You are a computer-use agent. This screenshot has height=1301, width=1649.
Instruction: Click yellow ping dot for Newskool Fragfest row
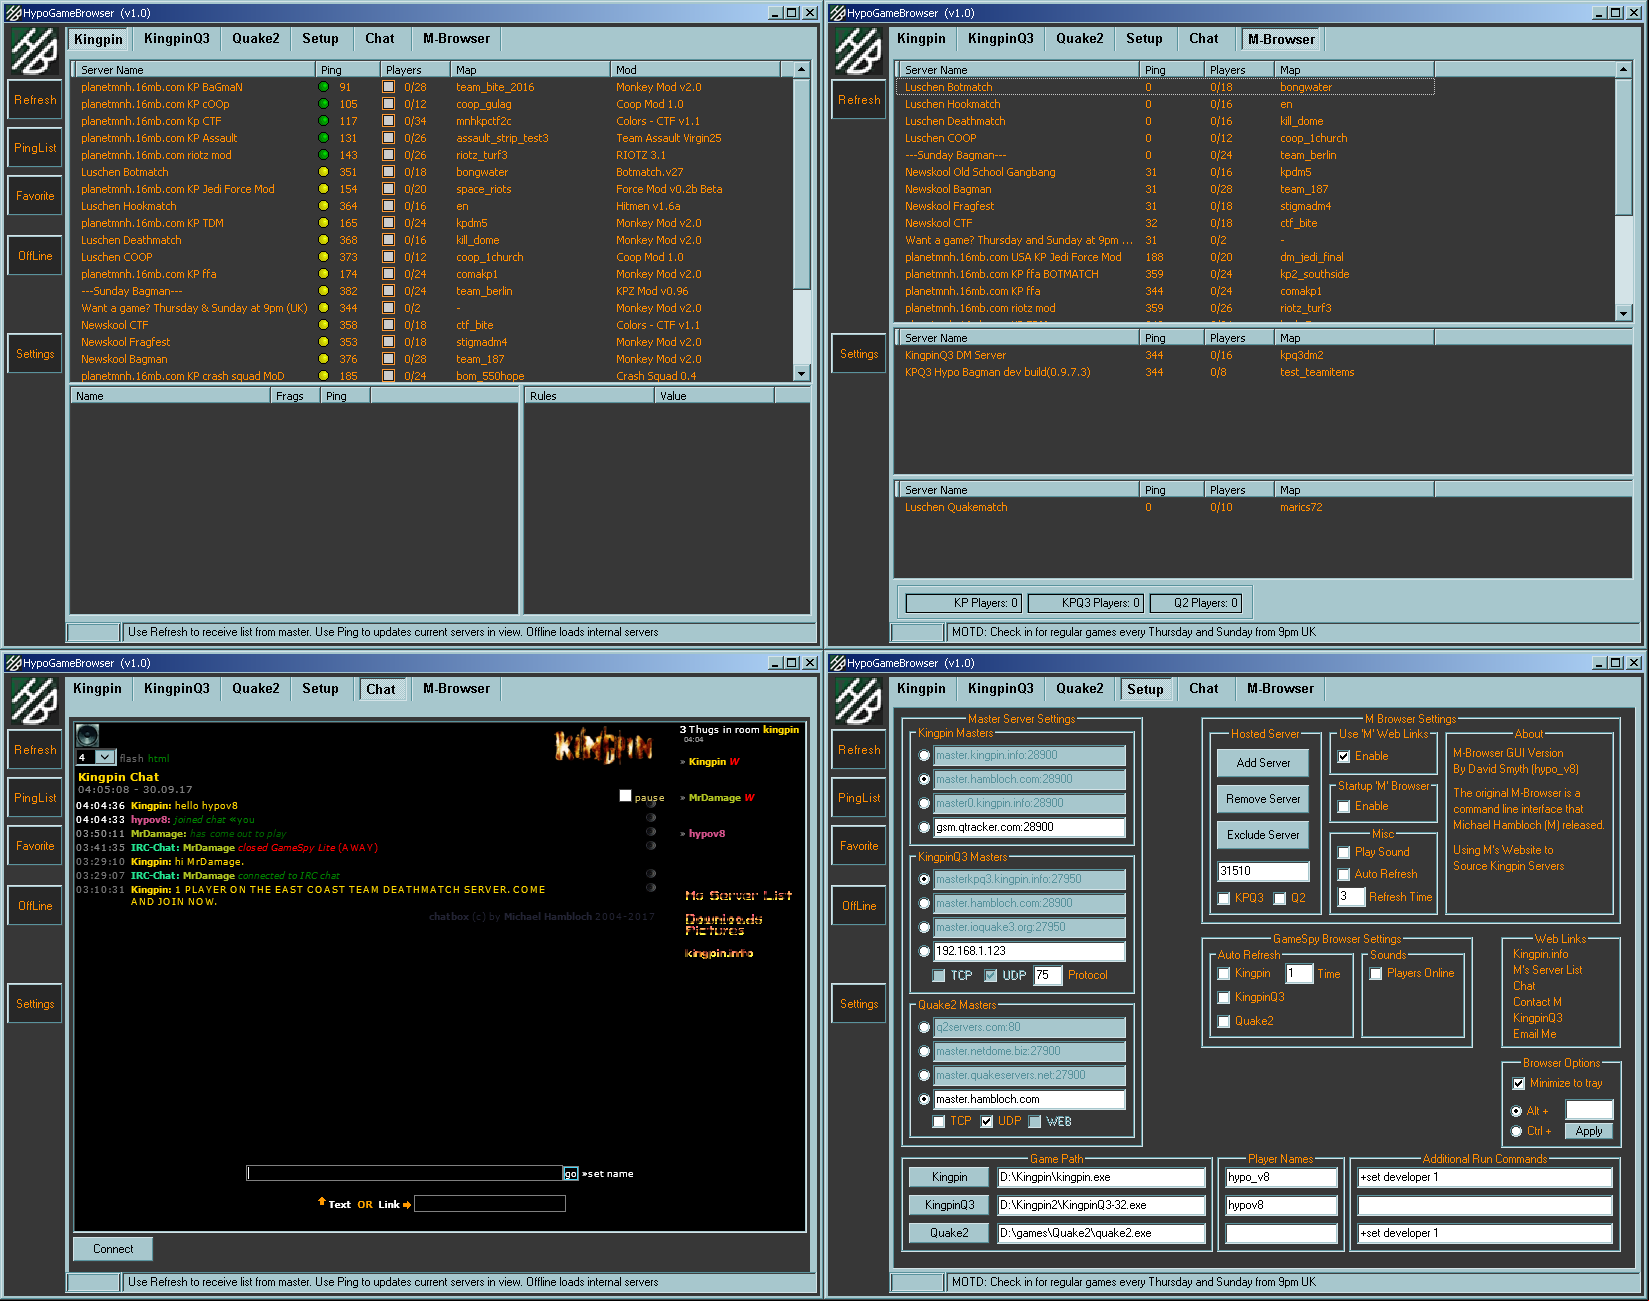click(x=323, y=342)
